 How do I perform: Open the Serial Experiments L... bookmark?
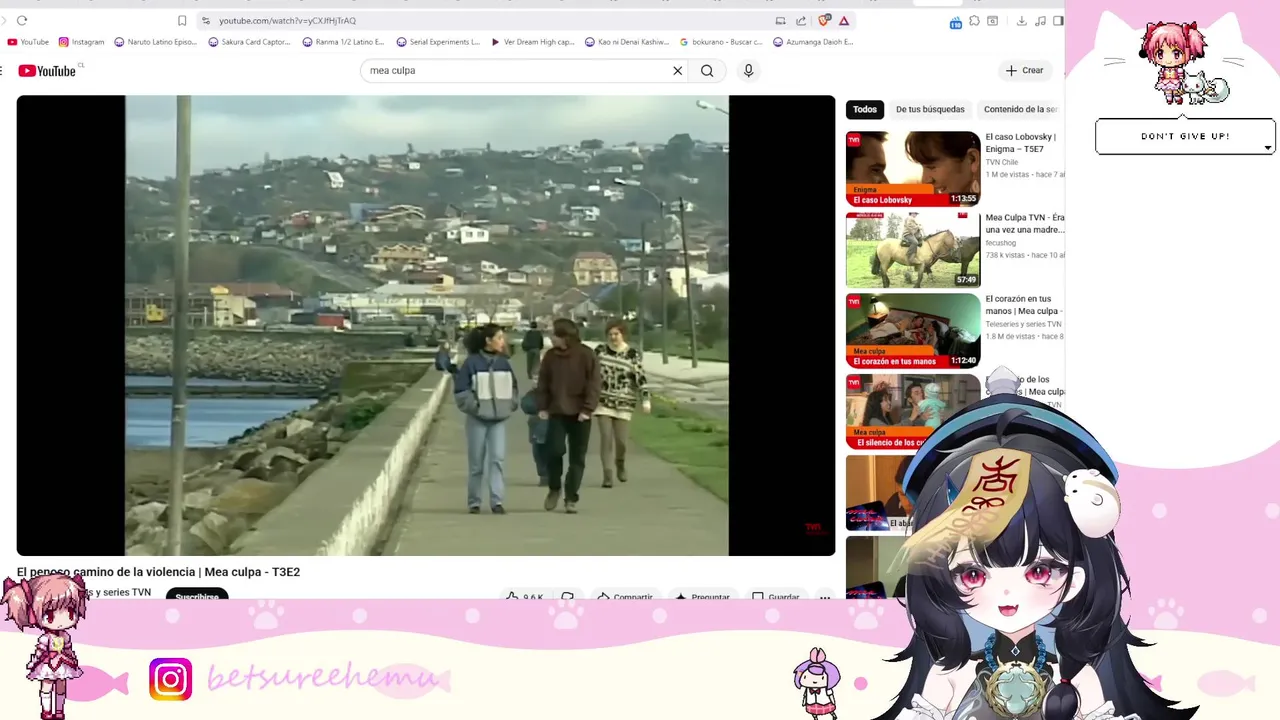[438, 42]
